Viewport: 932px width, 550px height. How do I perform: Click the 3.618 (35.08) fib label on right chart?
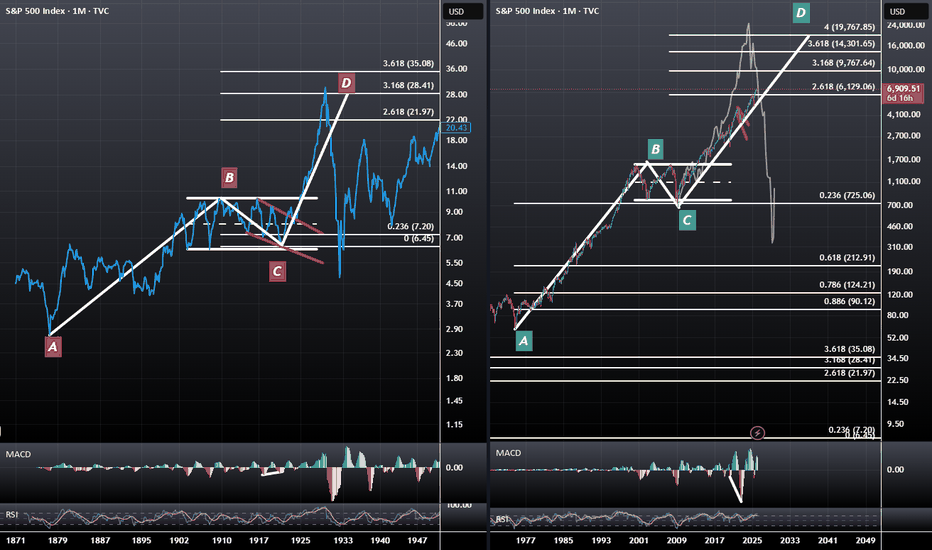pyautogui.click(x=849, y=349)
